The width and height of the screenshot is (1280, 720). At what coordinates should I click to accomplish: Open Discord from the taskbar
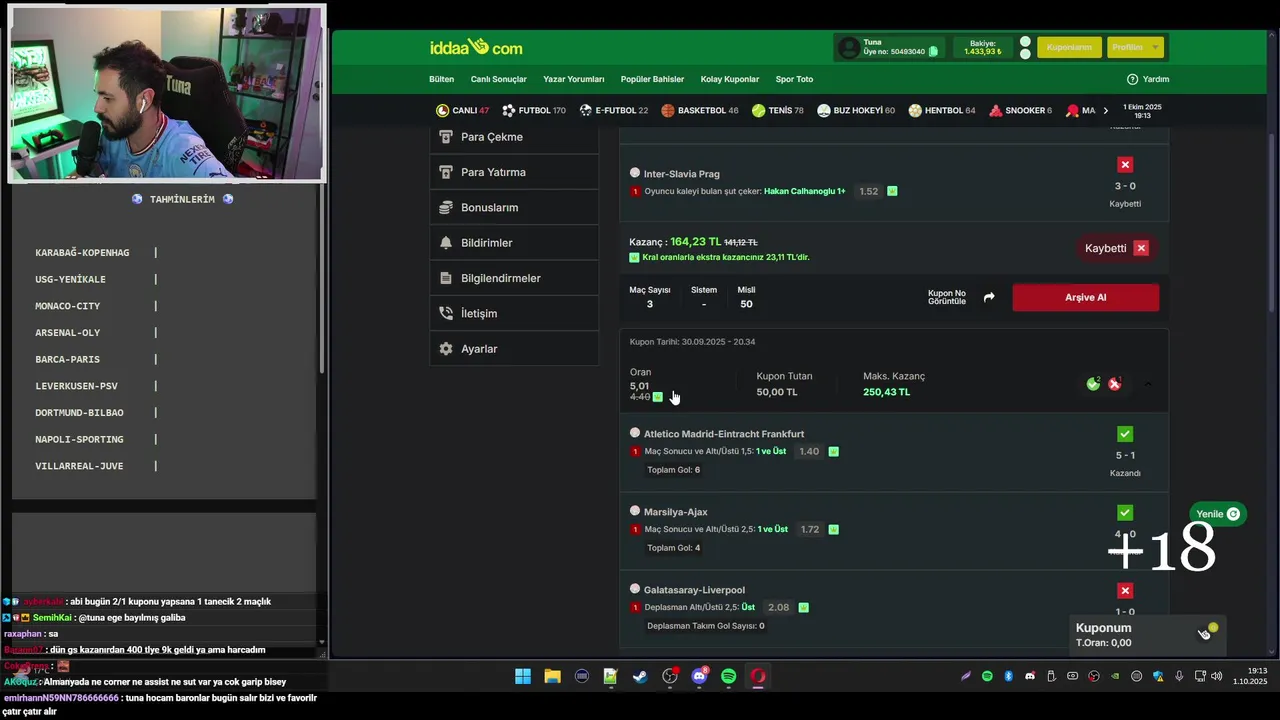(x=699, y=676)
